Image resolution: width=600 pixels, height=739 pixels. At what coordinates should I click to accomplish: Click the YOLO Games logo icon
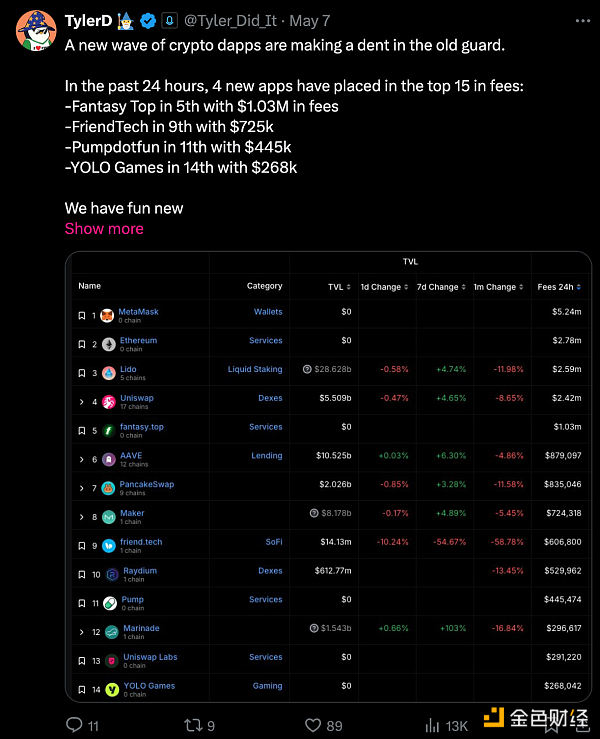tap(112, 689)
